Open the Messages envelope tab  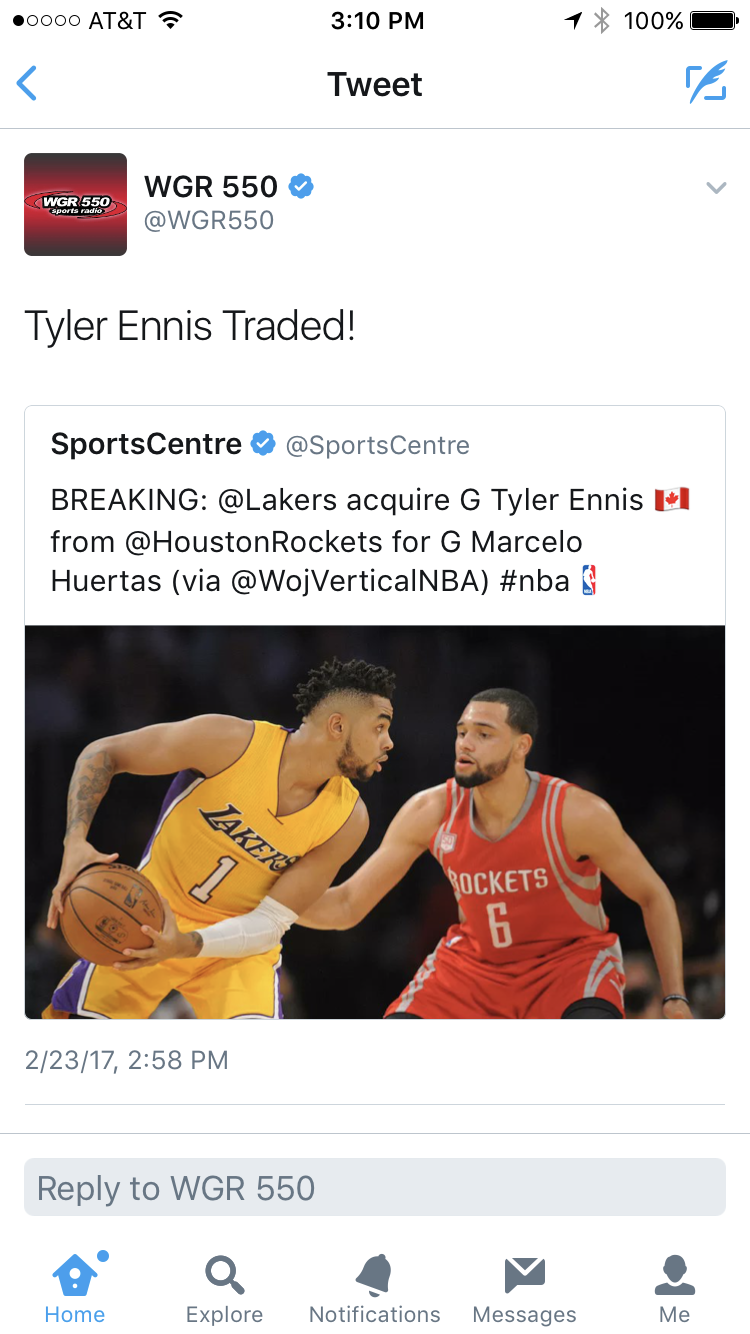click(525, 1288)
